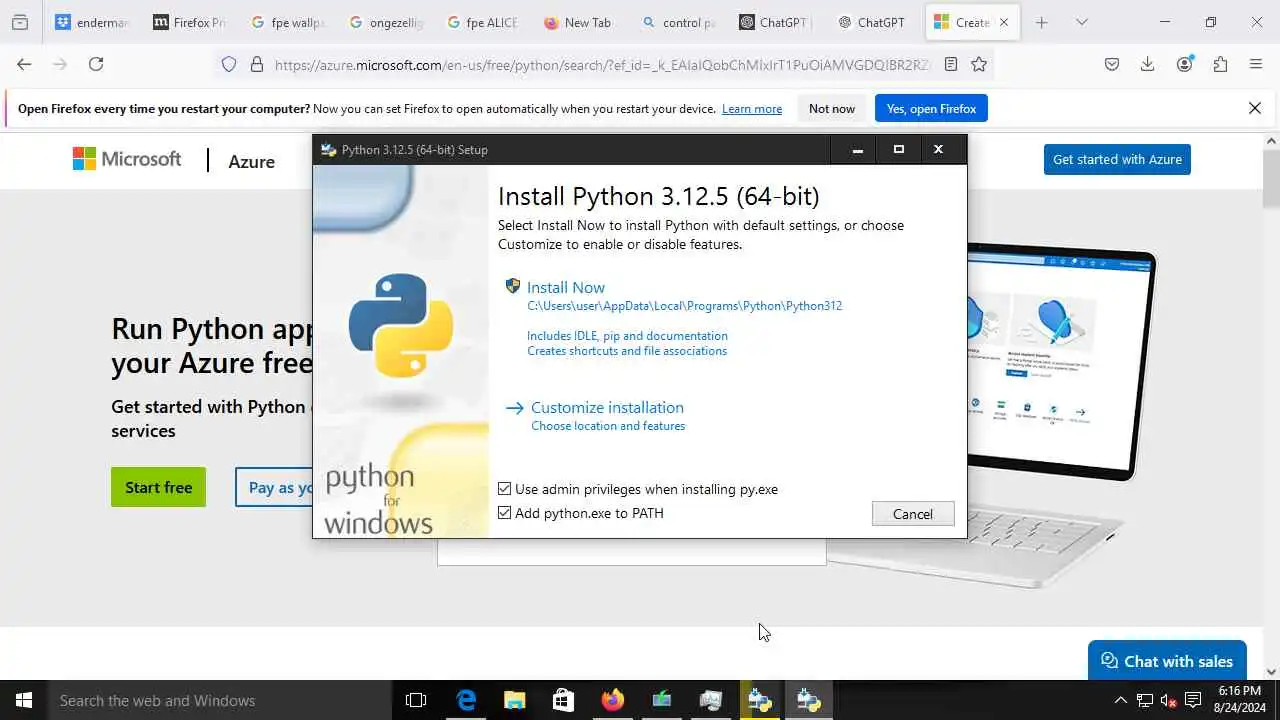Click the Microsoft logo on Azure page
Screen dimensions: 1280x720
pos(127,159)
